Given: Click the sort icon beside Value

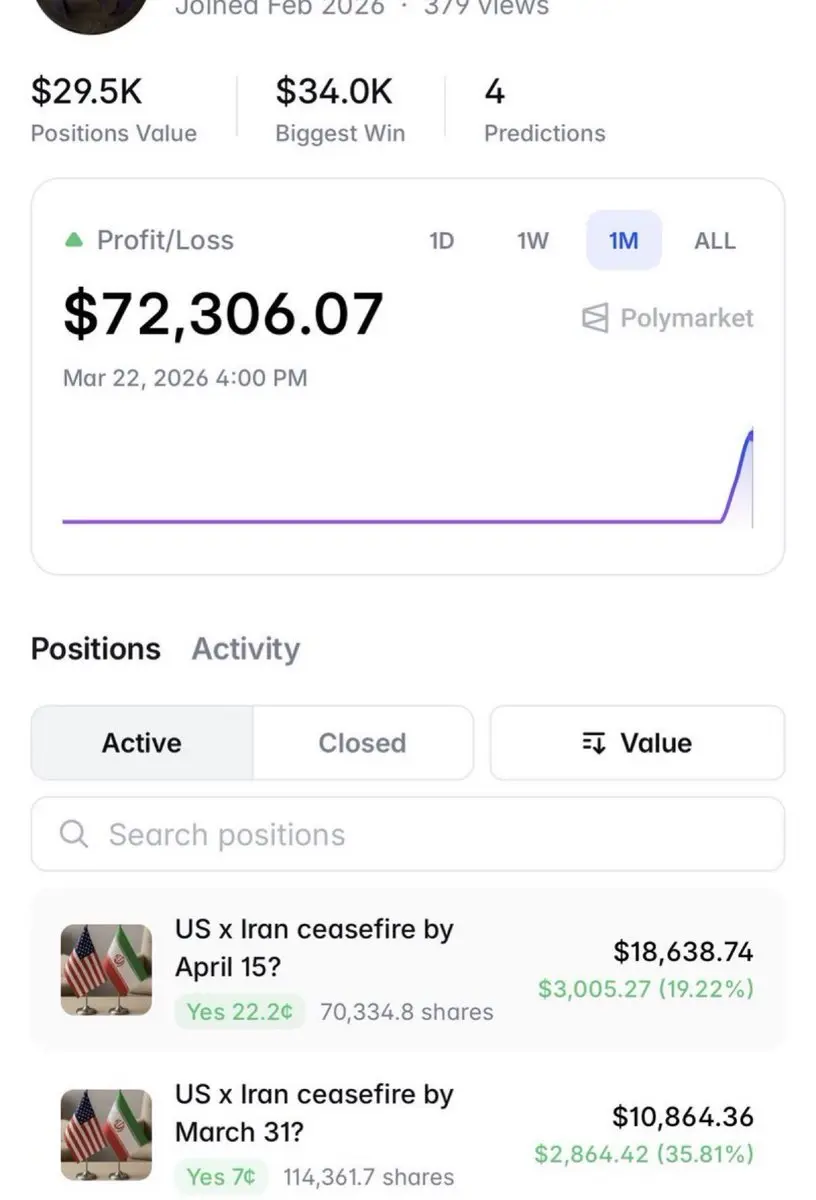Looking at the screenshot, I should pos(594,743).
